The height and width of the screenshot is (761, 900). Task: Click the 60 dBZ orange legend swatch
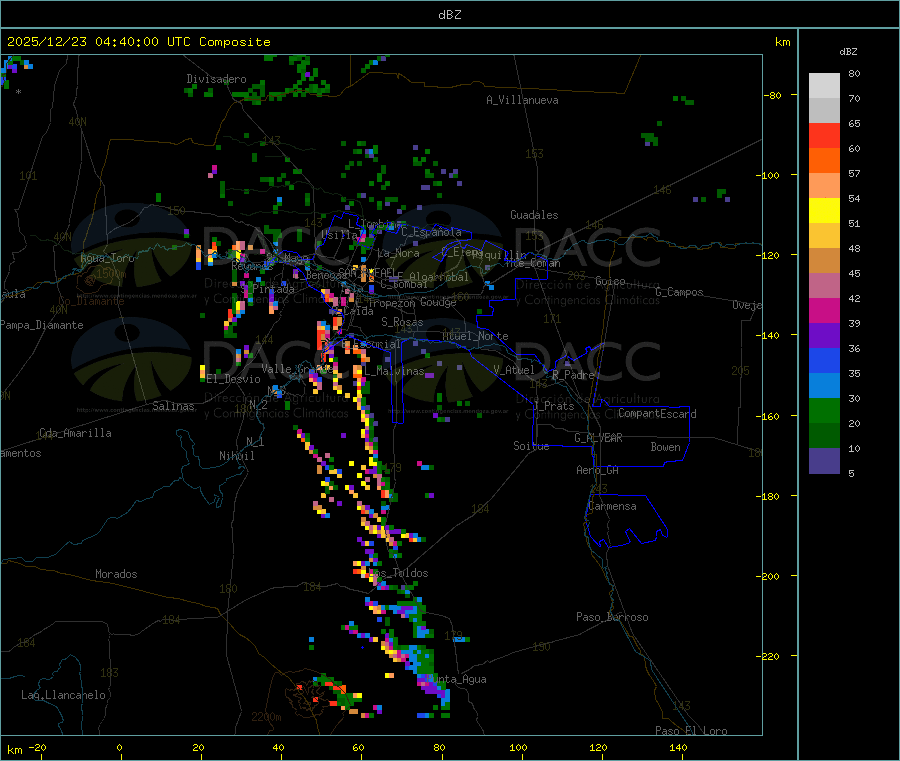pos(824,161)
